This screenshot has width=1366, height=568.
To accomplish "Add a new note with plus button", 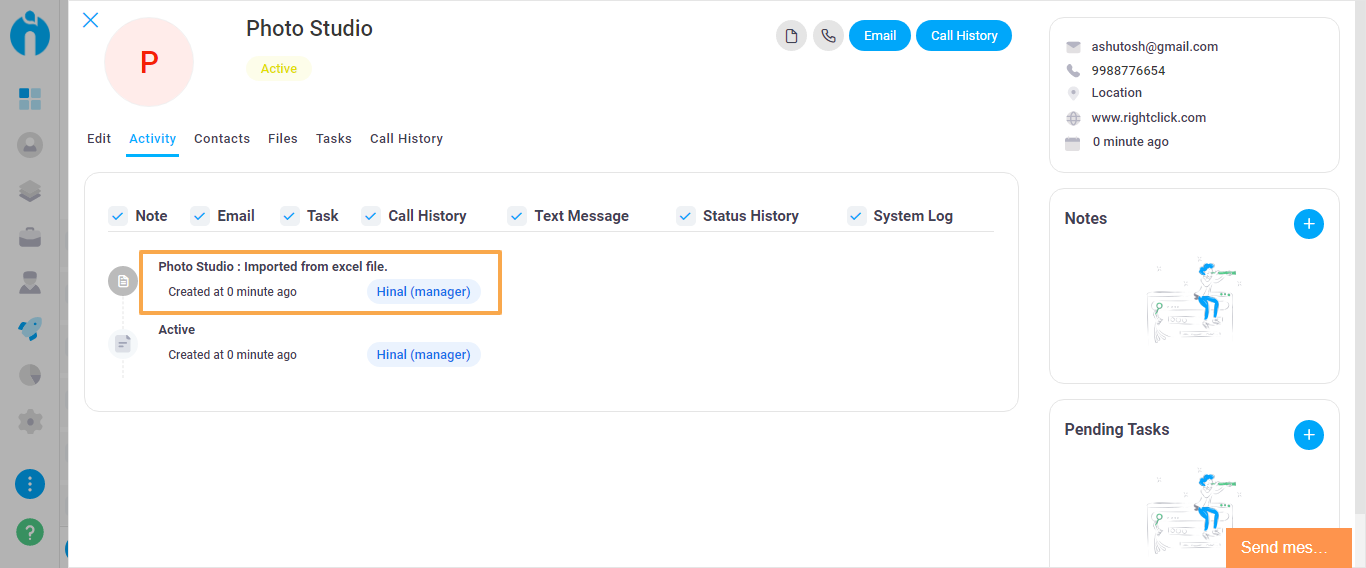I will click(x=1308, y=224).
